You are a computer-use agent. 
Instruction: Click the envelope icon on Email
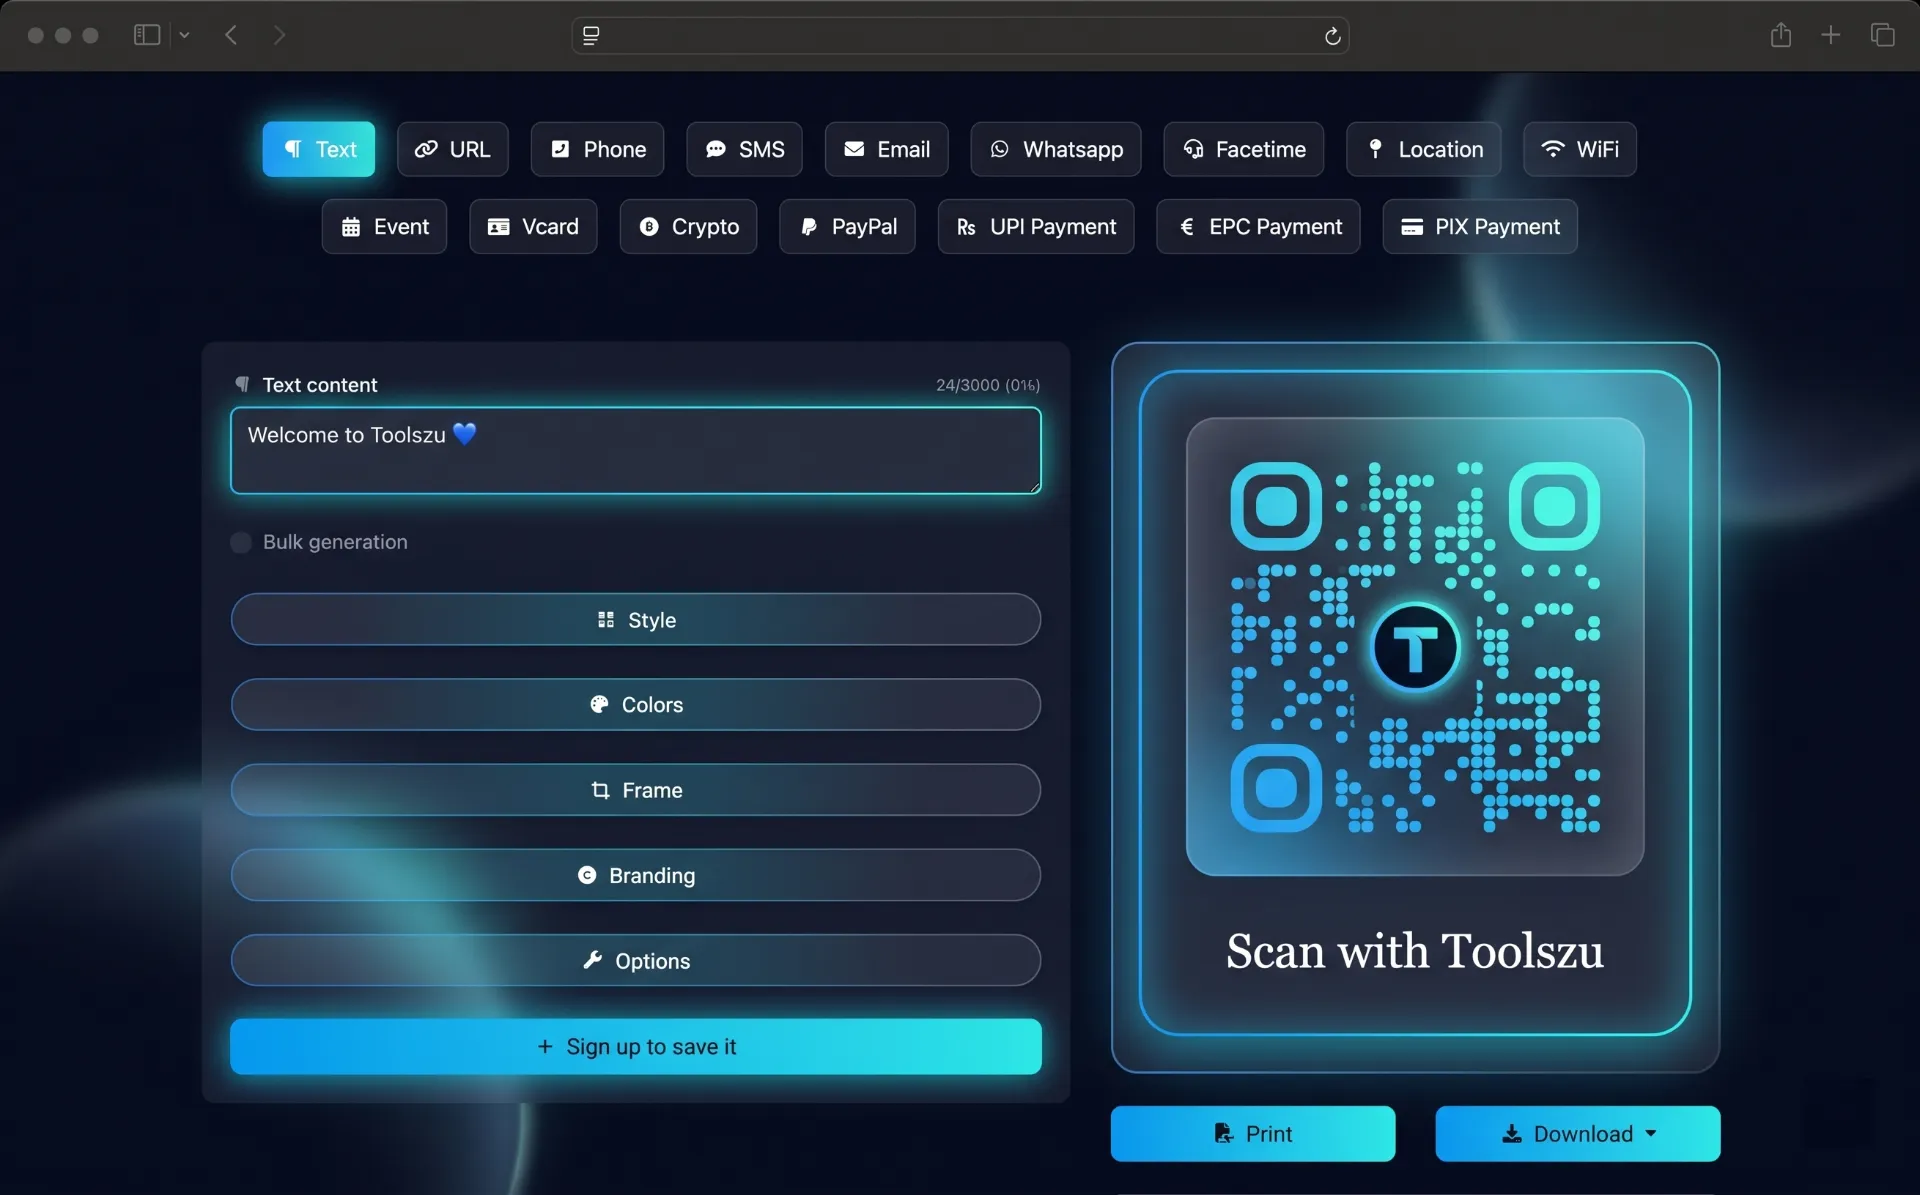click(854, 149)
